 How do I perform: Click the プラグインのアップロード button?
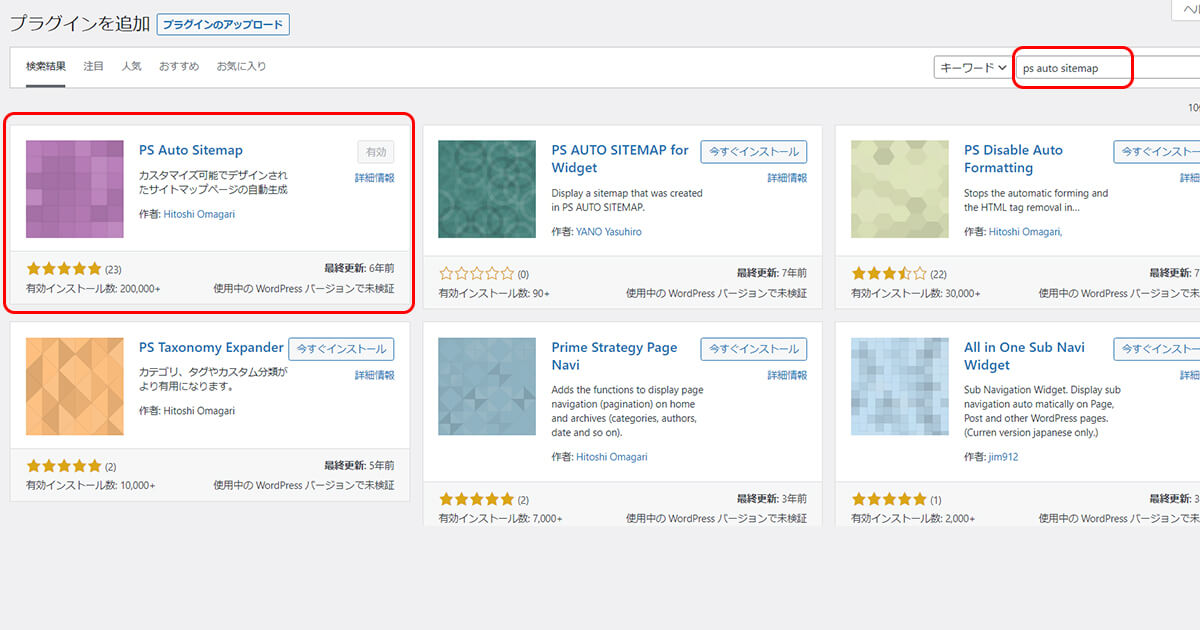223,24
